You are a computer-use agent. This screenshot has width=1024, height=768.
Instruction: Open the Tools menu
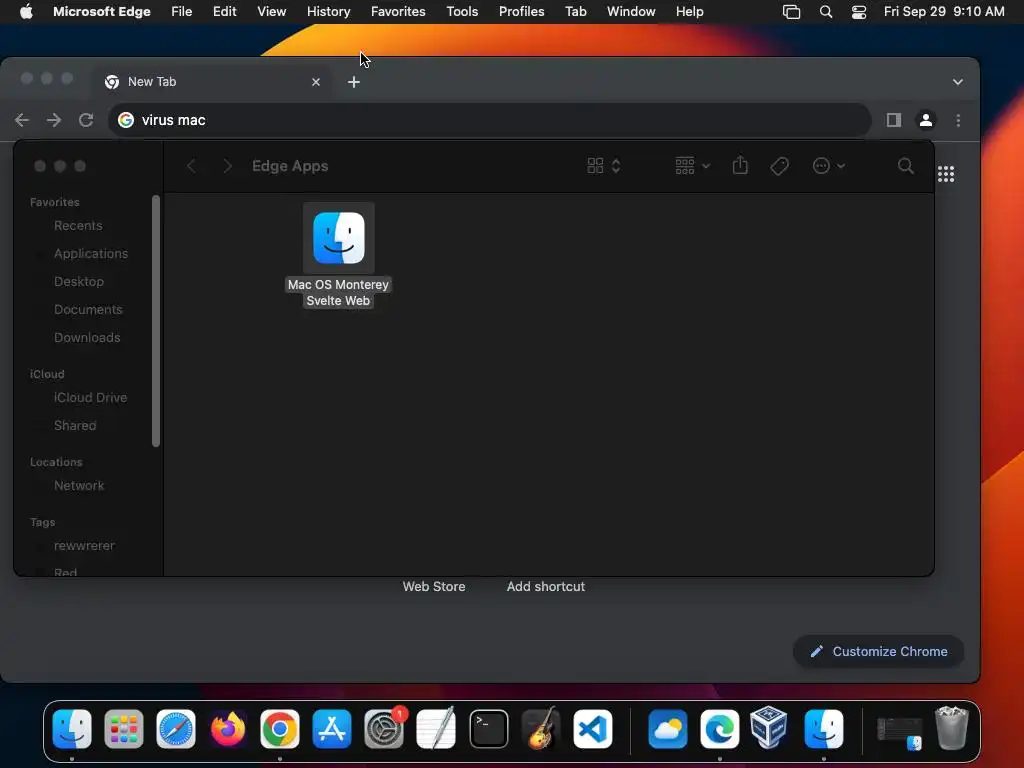pos(462,12)
